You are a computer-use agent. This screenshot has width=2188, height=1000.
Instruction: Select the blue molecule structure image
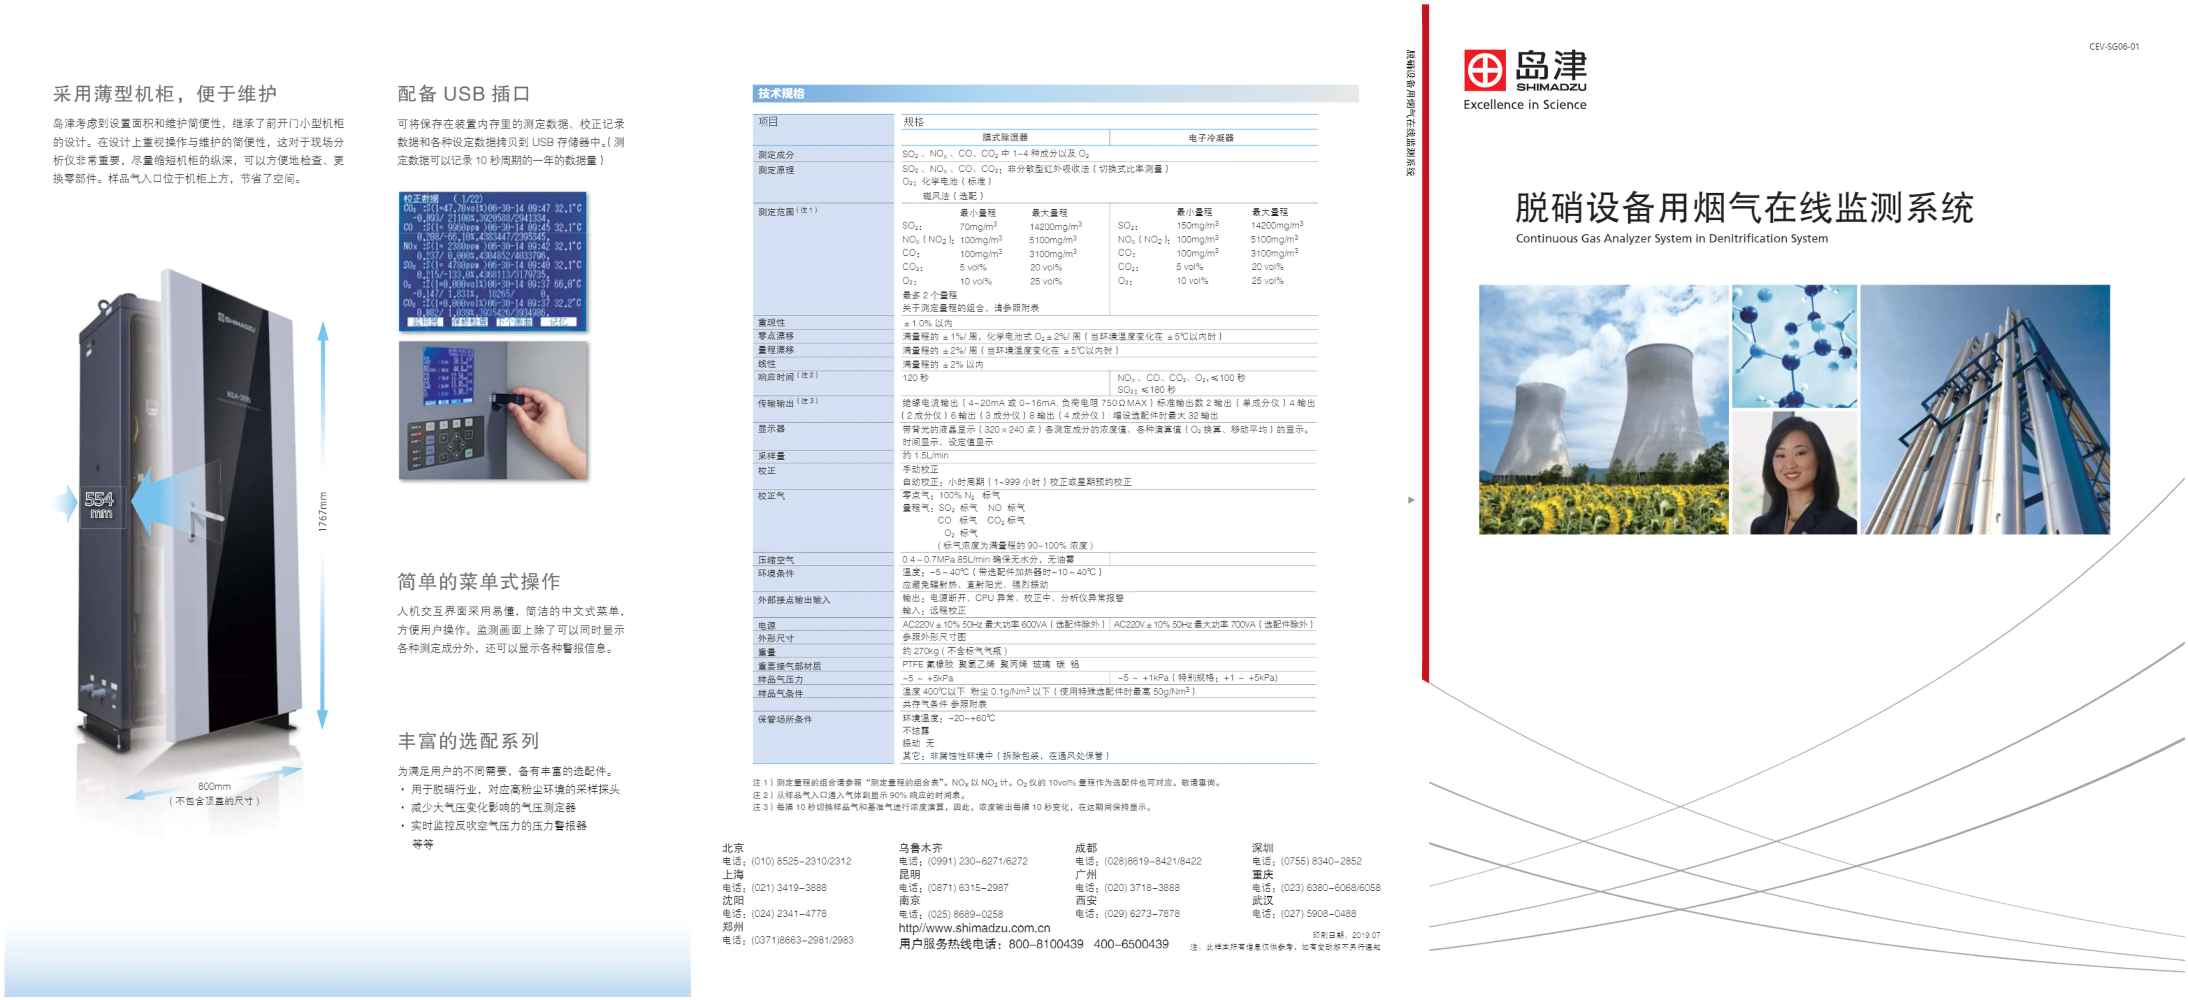tap(1794, 346)
